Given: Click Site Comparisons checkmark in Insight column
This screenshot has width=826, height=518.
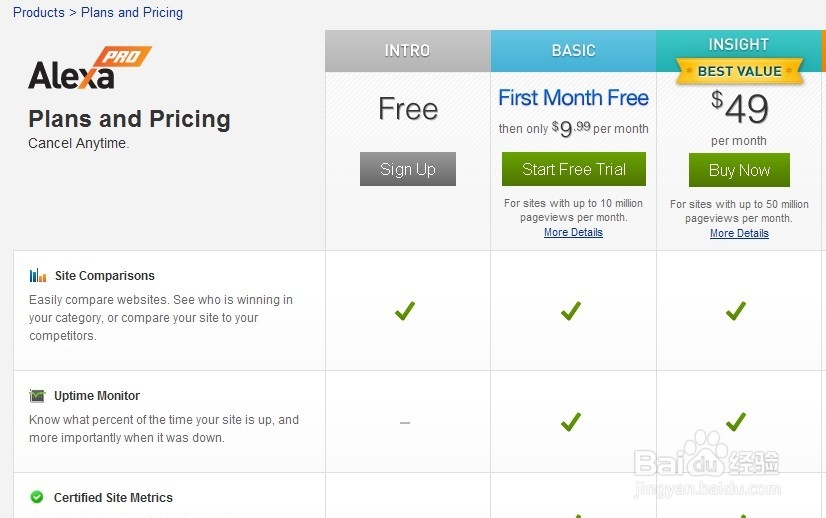Looking at the screenshot, I should click(736, 311).
